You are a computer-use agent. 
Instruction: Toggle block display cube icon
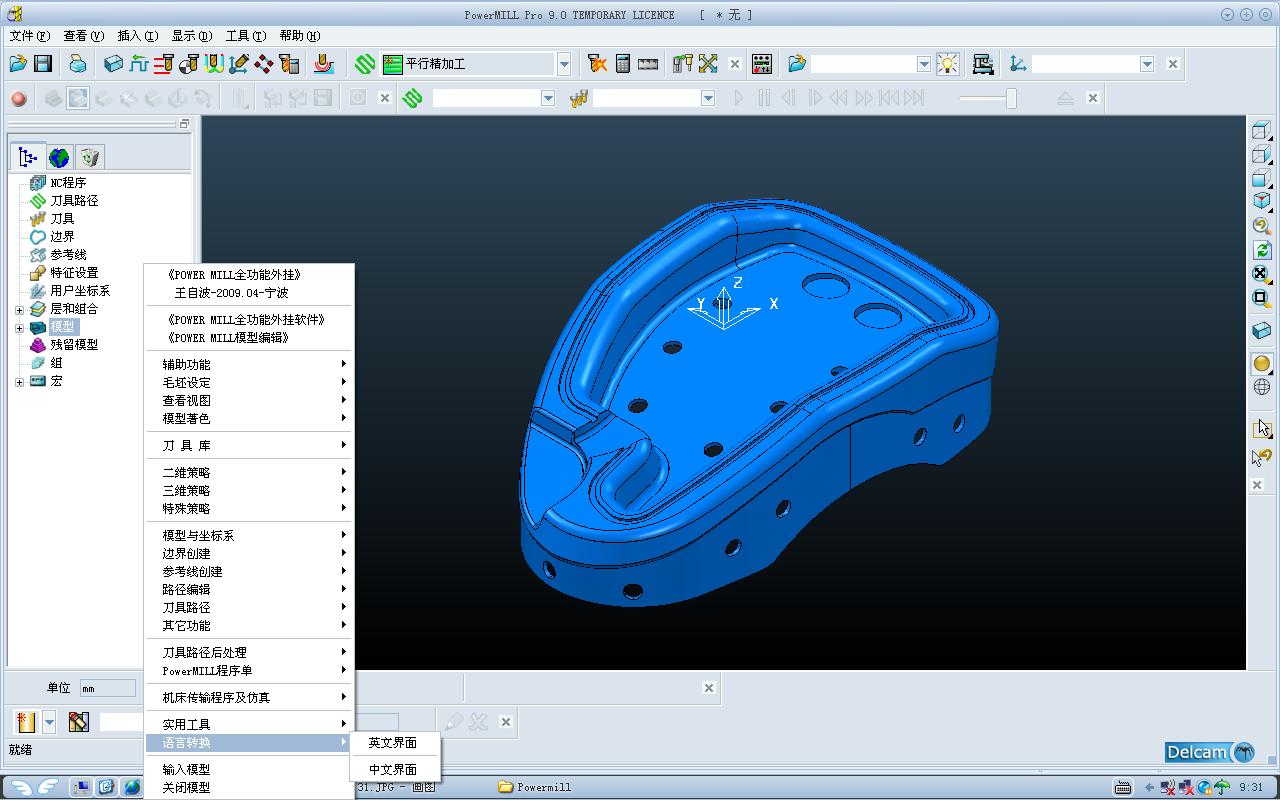click(1261, 330)
